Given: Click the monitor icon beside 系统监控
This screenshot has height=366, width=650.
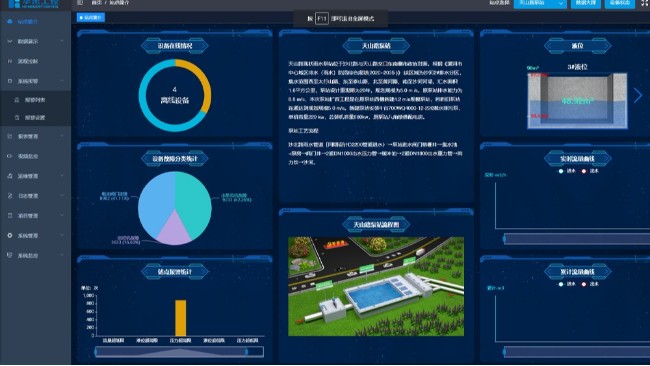Looking at the screenshot, I should click(10, 255).
